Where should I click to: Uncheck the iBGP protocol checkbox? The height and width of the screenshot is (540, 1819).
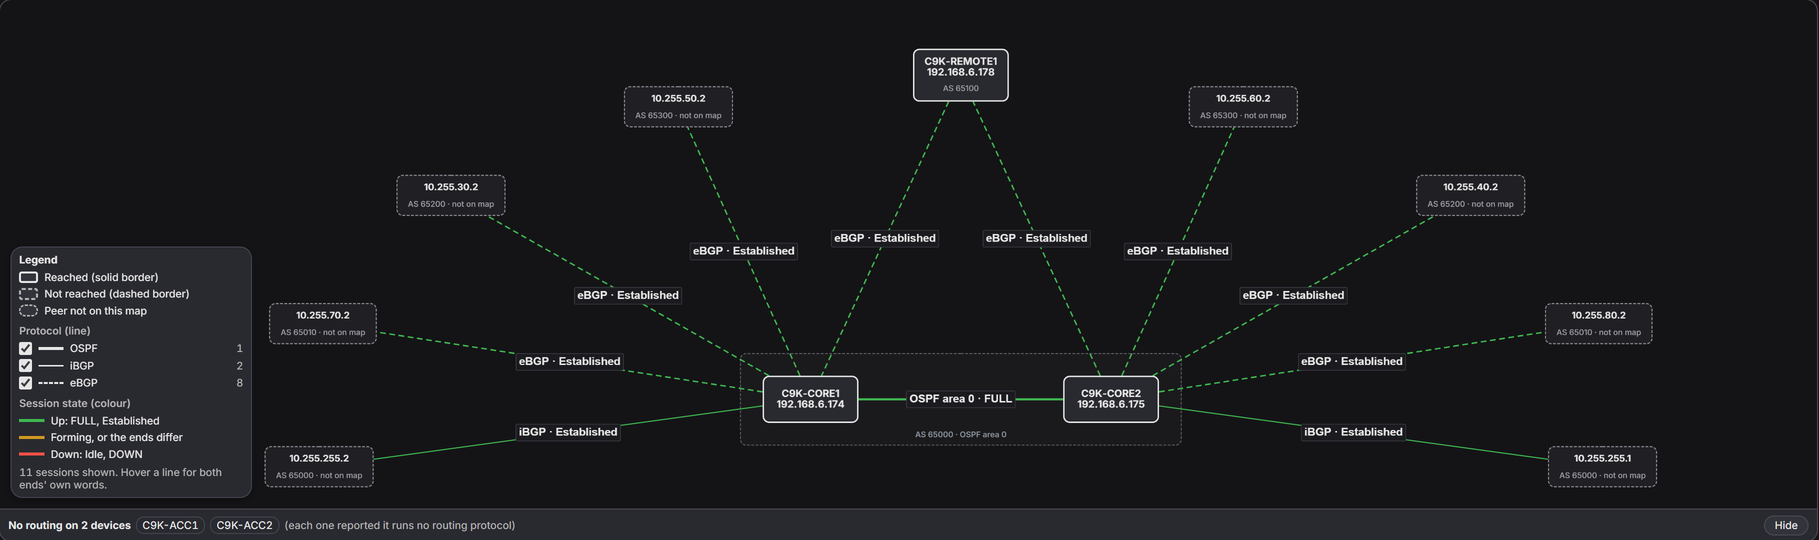(26, 366)
